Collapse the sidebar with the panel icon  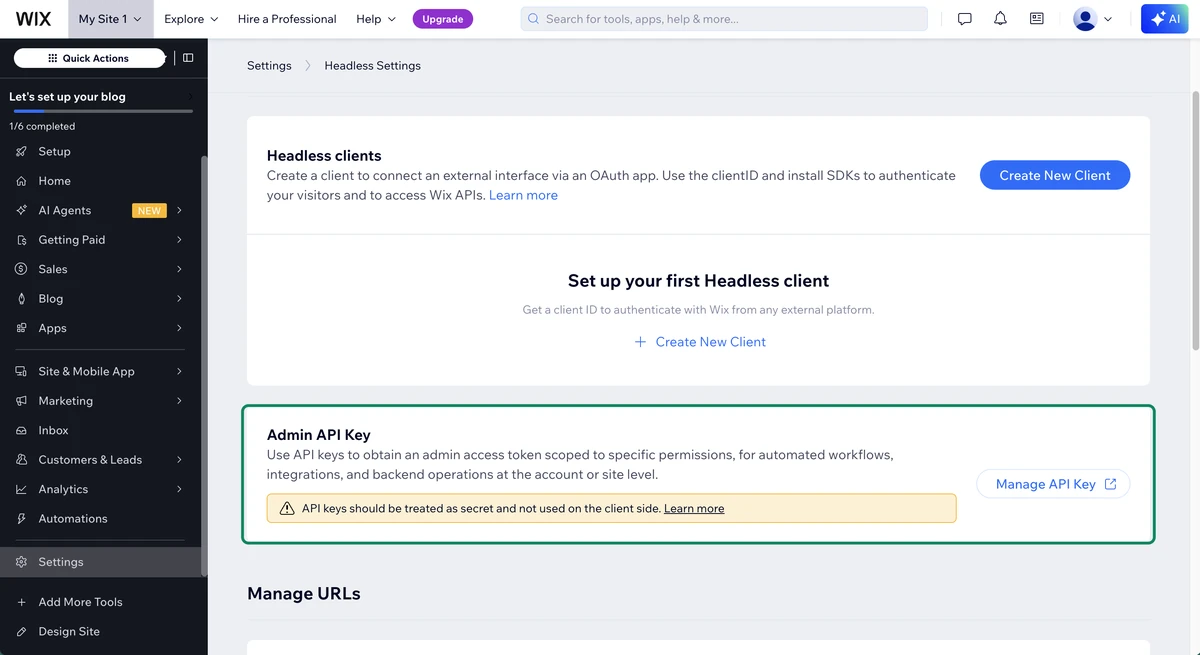188,58
